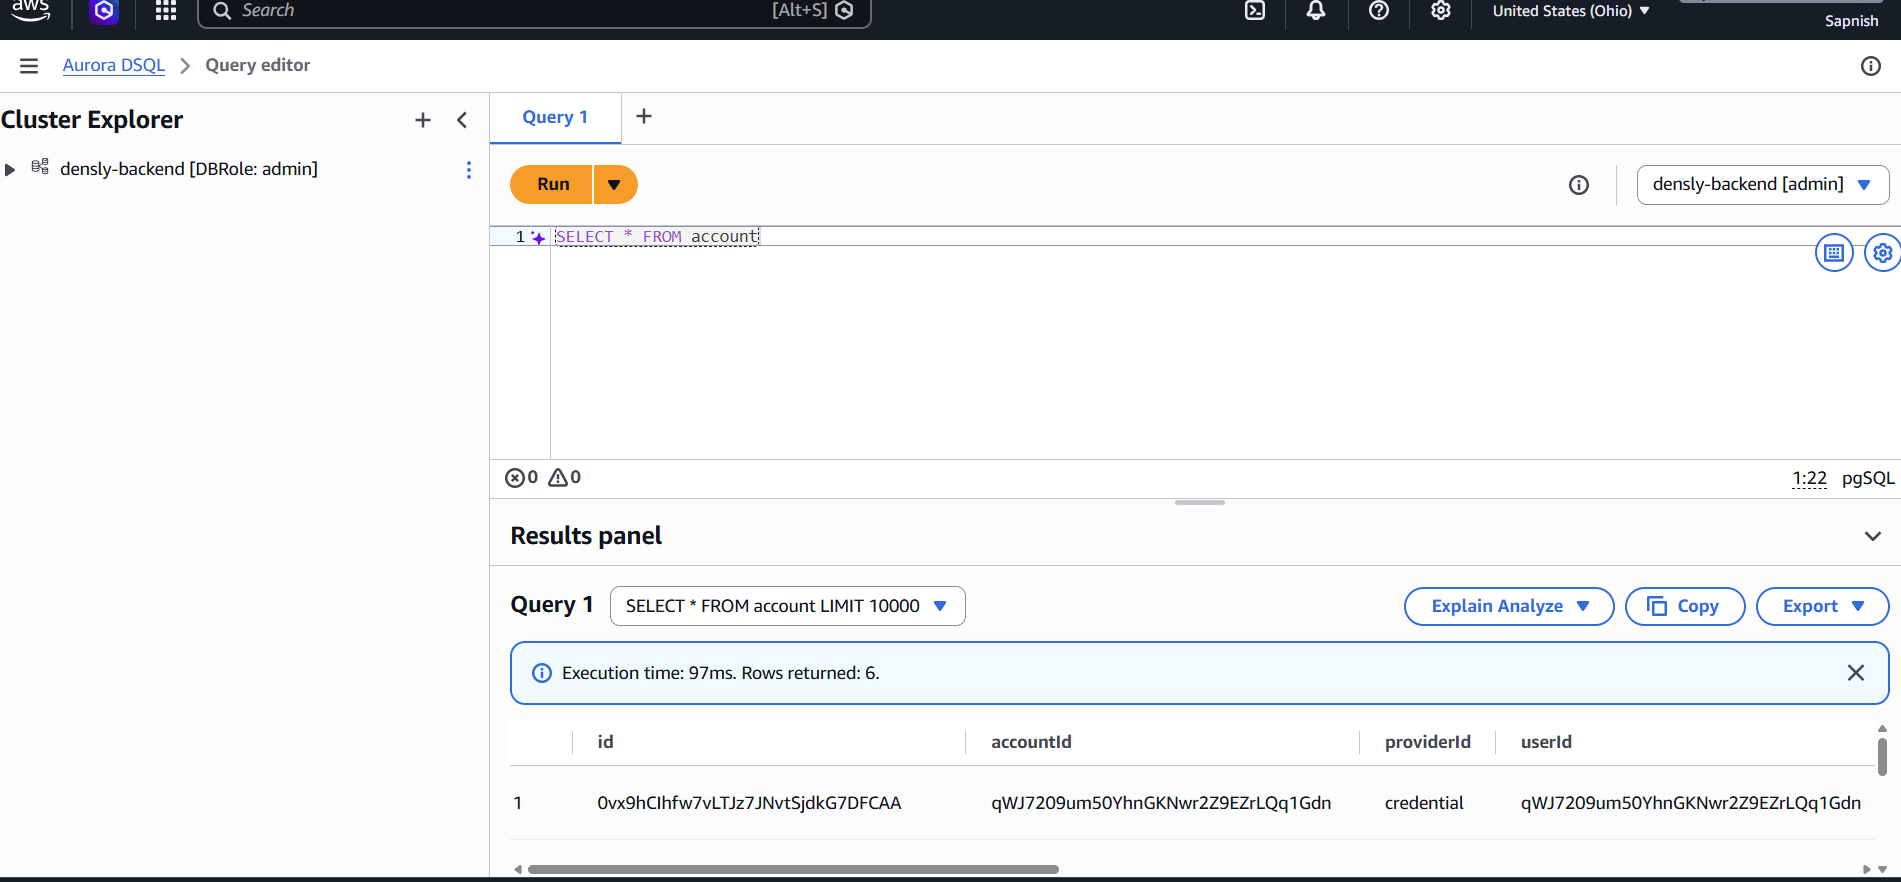
Task: Select the 0vx9hCIhfw7vLTJz7JNvtSjdkG7DFCAA id cell
Action: click(x=749, y=803)
